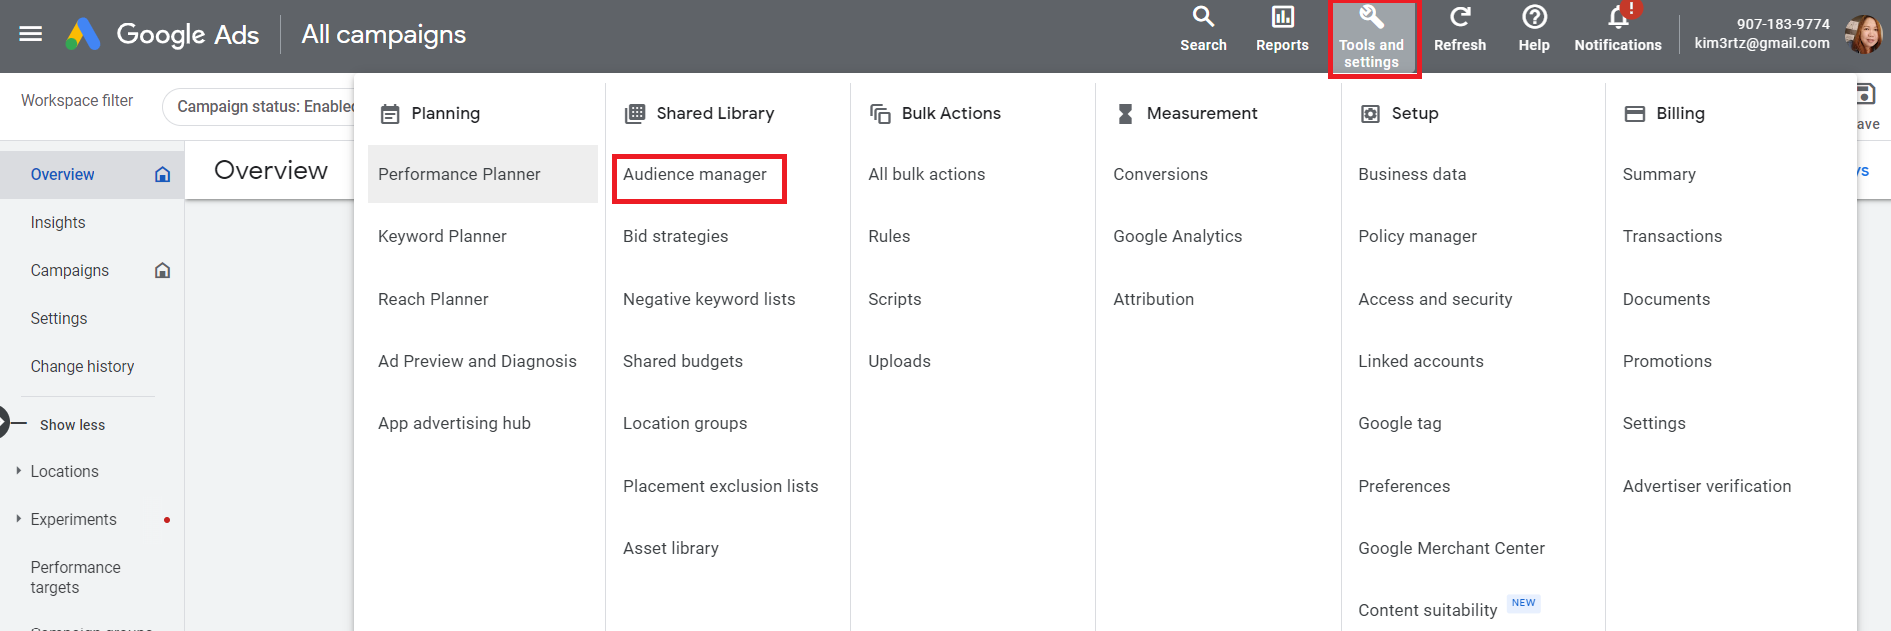Open Location groups
This screenshot has height=631, width=1891.
[685, 424]
